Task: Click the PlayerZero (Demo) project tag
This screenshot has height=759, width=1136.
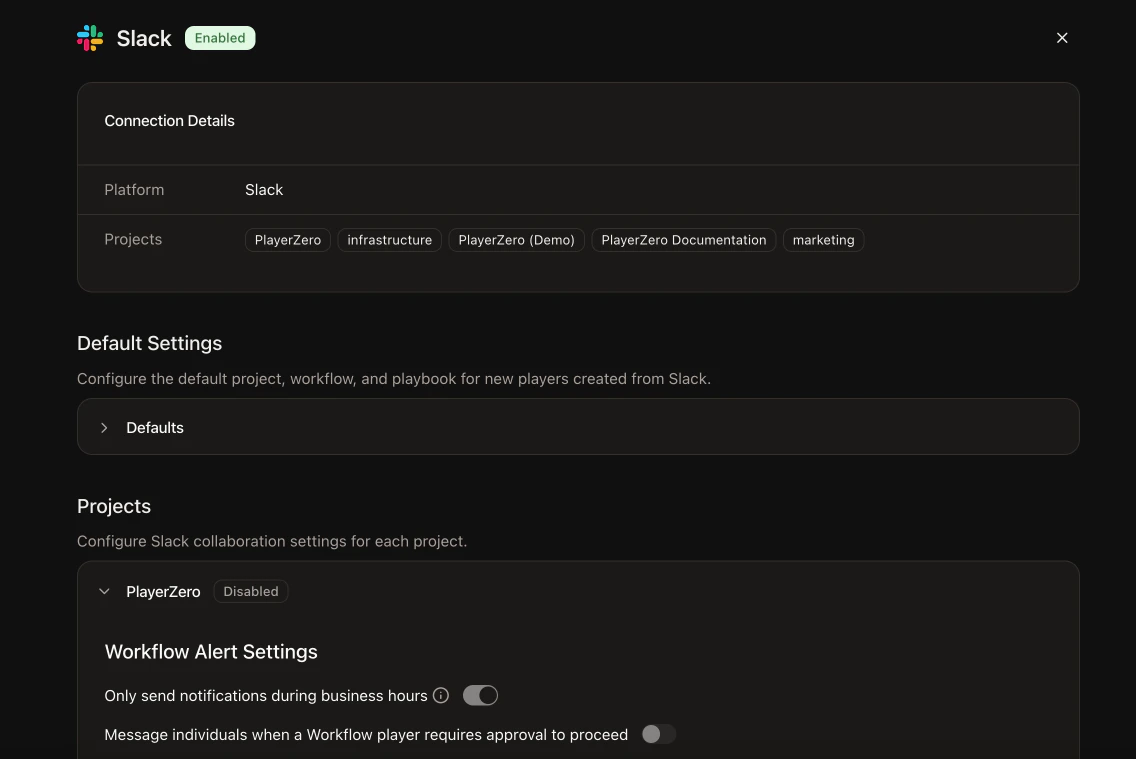Action: coord(516,239)
